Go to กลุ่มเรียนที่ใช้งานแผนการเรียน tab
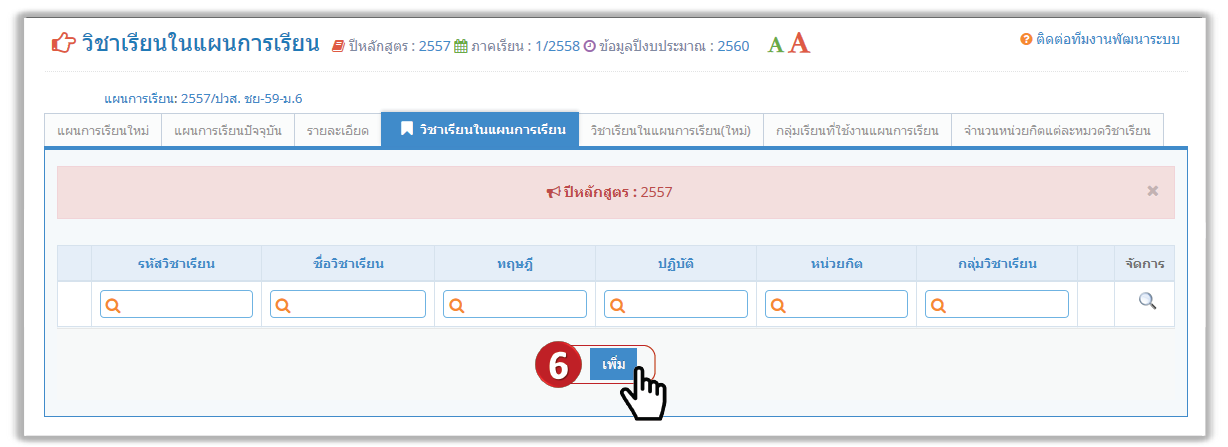This screenshot has height=447, width=1228. pyautogui.click(x=857, y=130)
